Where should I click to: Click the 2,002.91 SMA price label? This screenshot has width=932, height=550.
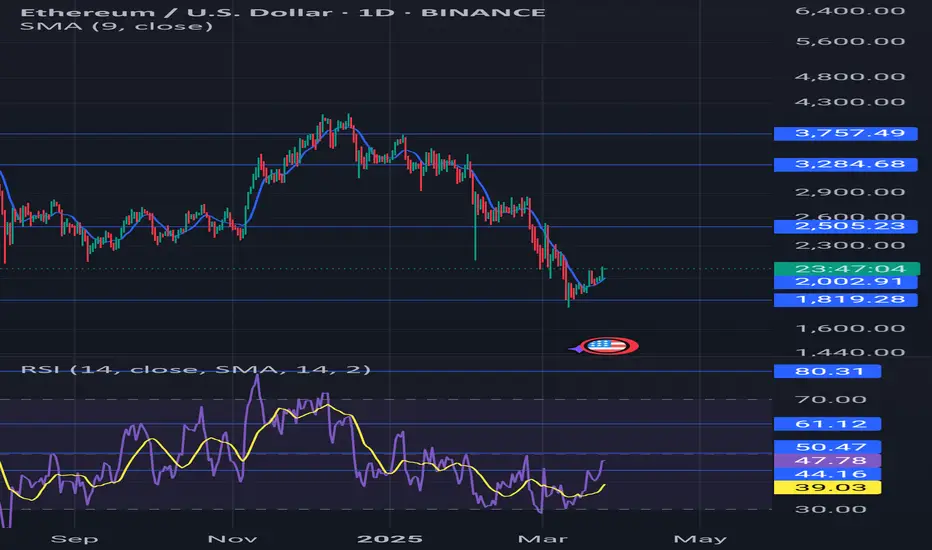pos(845,282)
